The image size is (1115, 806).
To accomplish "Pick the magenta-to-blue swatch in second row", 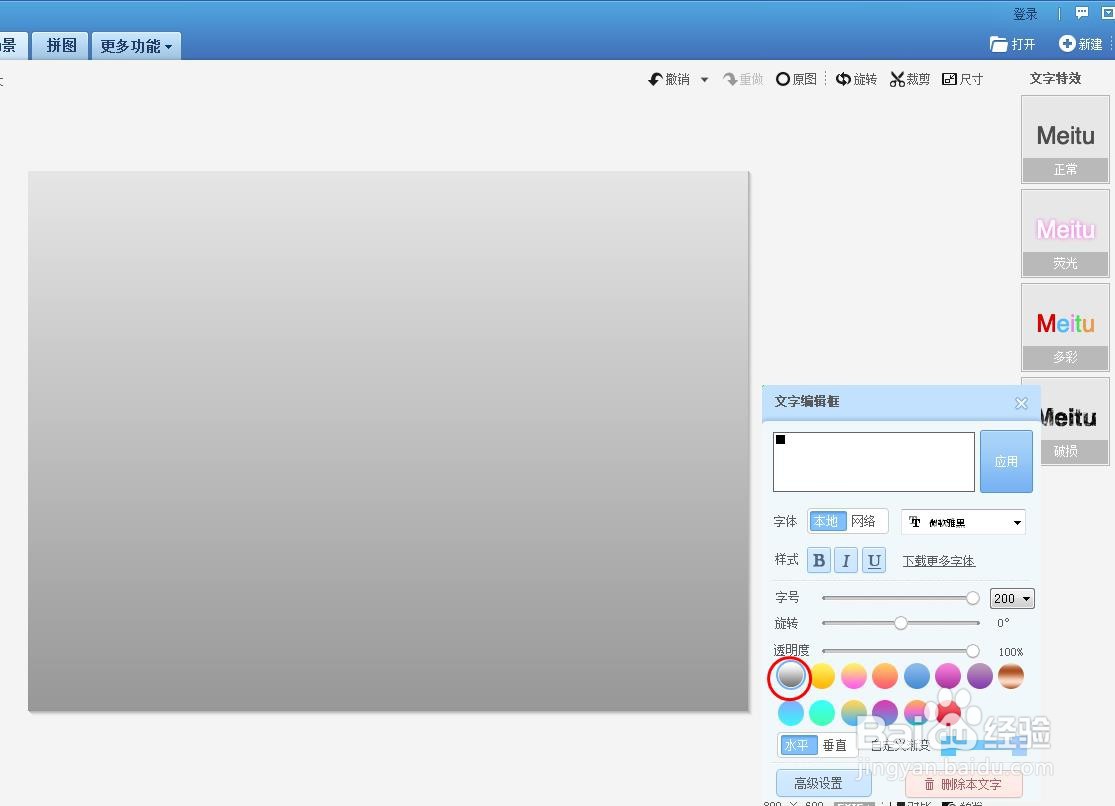I will click(x=885, y=712).
